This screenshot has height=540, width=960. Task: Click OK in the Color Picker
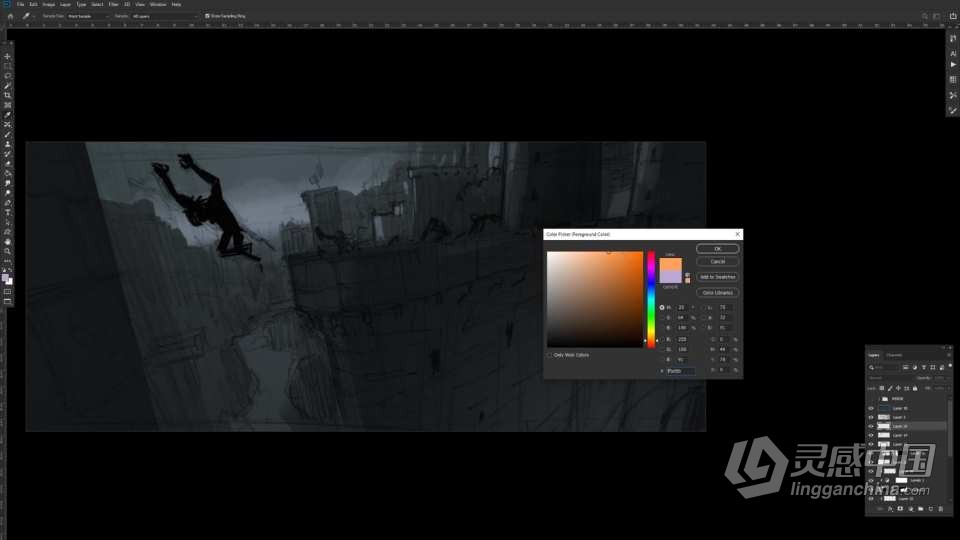click(718, 249)
